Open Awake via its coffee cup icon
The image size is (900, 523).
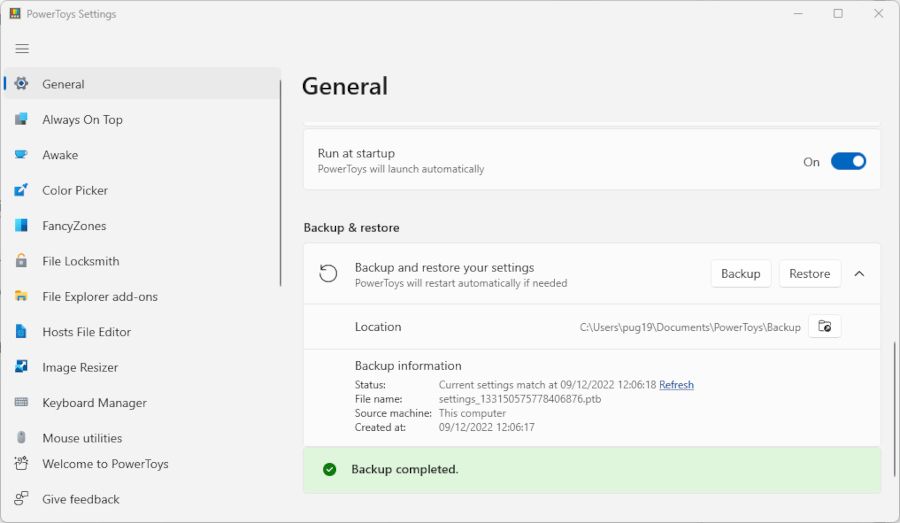click(x=21, y=155)
